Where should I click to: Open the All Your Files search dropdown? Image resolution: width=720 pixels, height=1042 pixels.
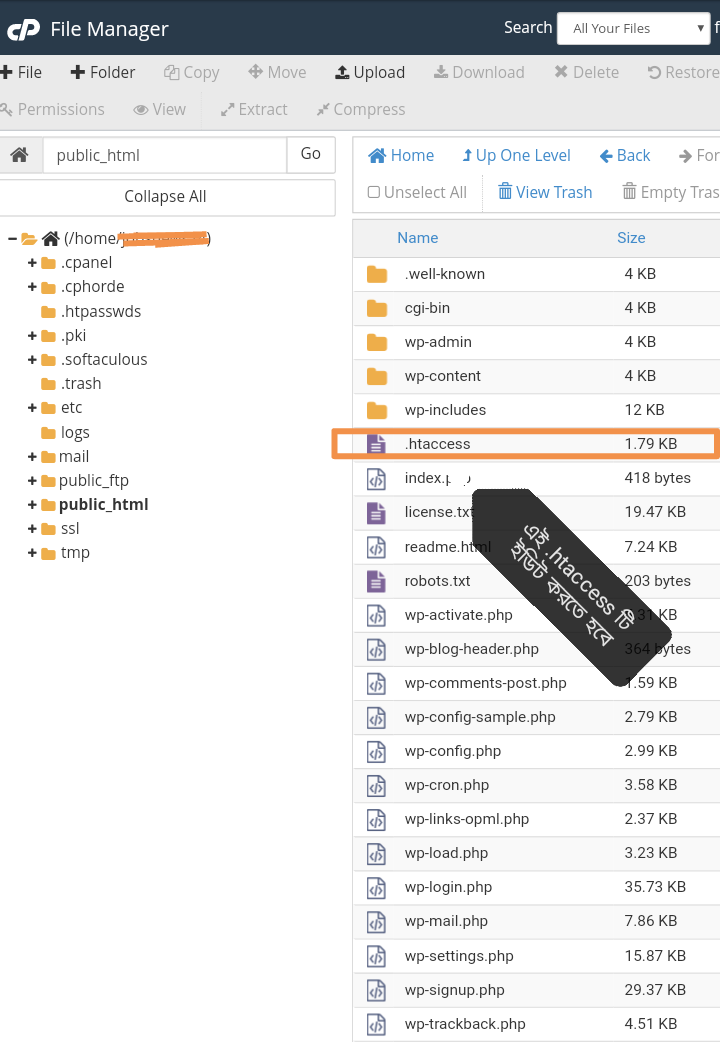633,28
